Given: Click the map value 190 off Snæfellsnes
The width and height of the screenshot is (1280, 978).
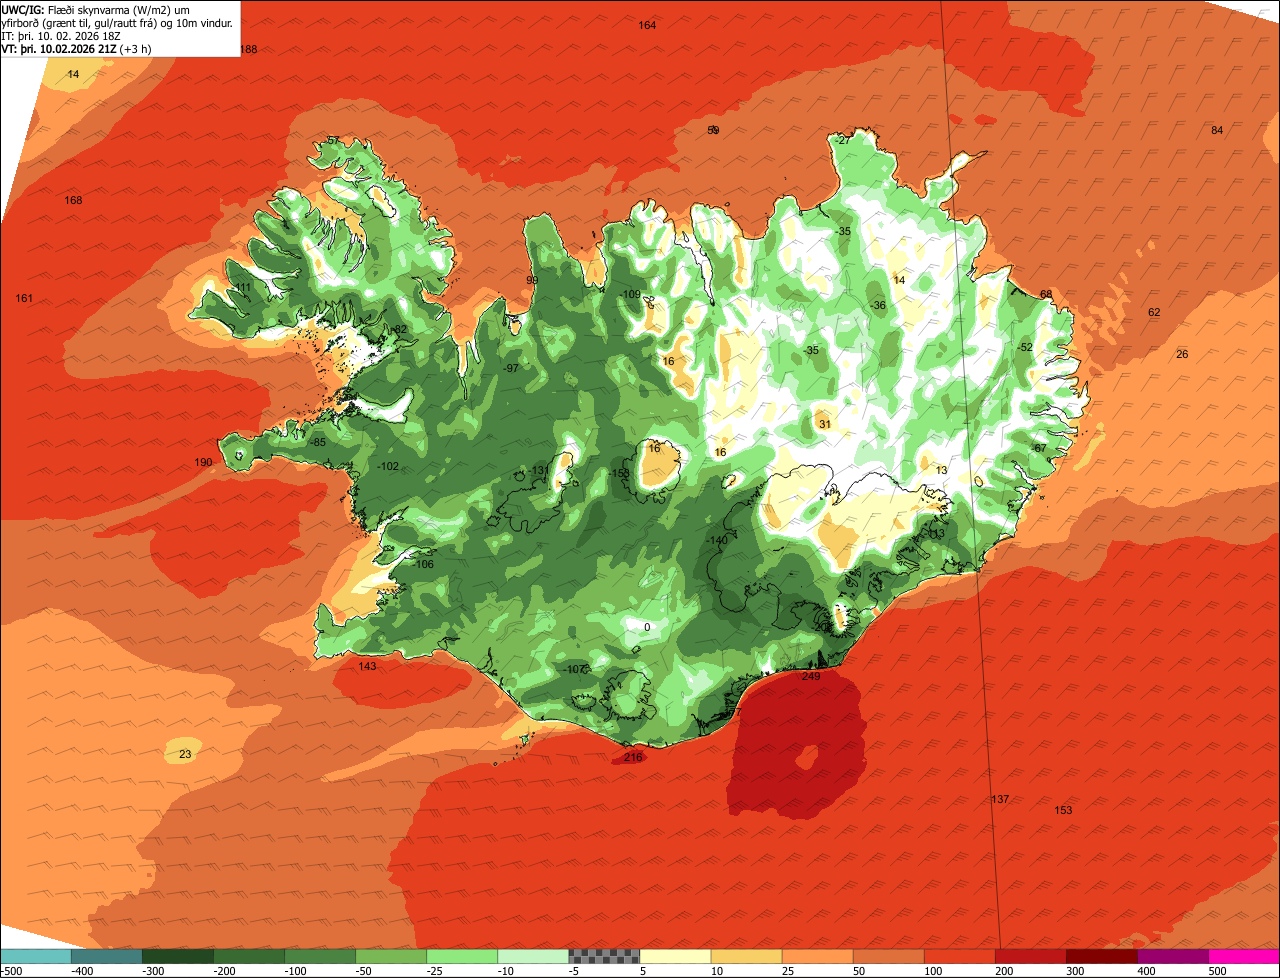Looking at the screenshot, I should pos(203,462).
